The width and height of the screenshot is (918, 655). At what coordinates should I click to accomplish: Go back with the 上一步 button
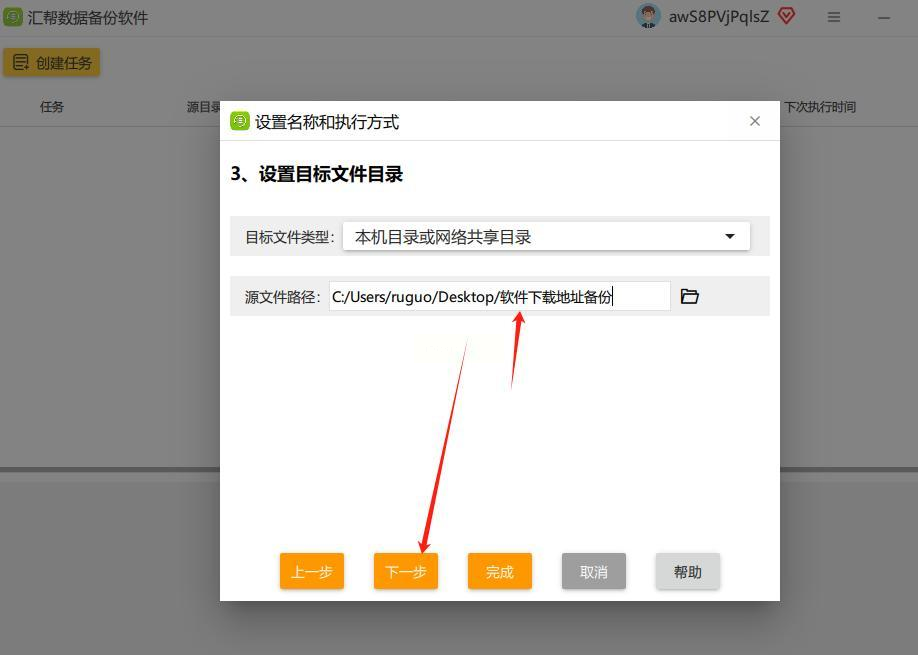(312, 571)
